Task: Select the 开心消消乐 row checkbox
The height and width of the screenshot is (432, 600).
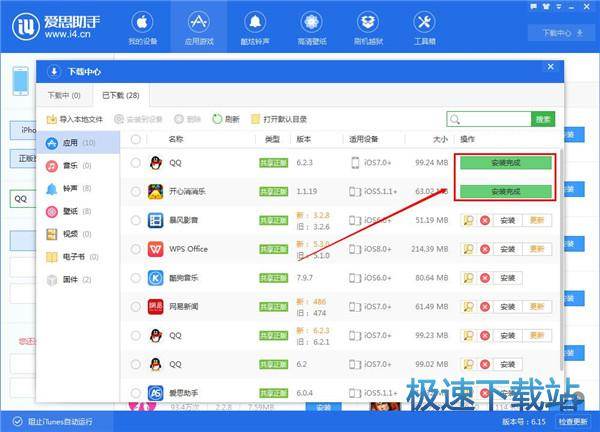Action: point(135,191)
